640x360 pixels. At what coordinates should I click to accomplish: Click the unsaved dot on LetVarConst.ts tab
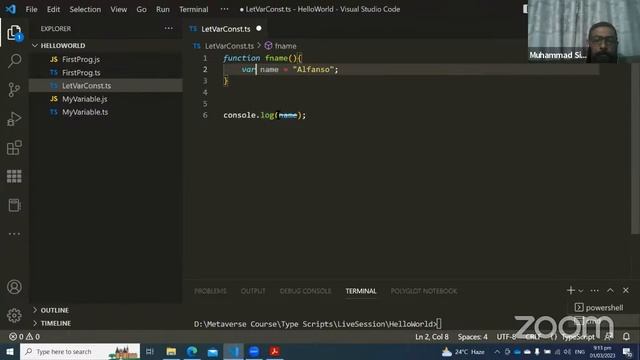point(259,29)
